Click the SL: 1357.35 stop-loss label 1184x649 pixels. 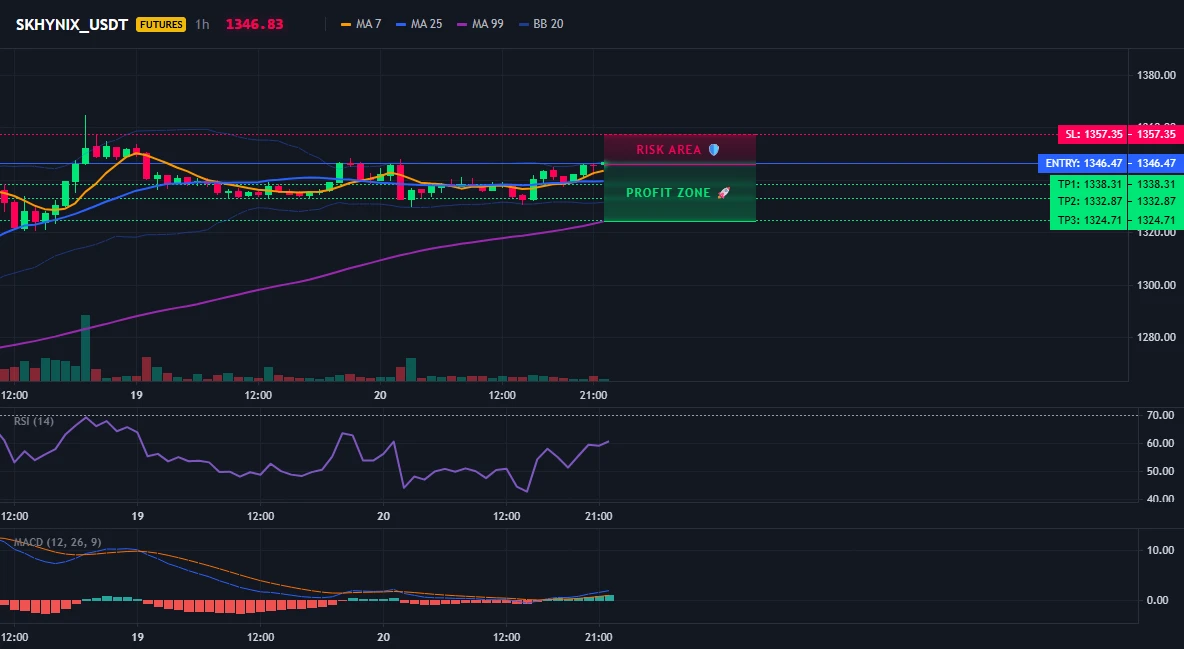pos(1093,134)
